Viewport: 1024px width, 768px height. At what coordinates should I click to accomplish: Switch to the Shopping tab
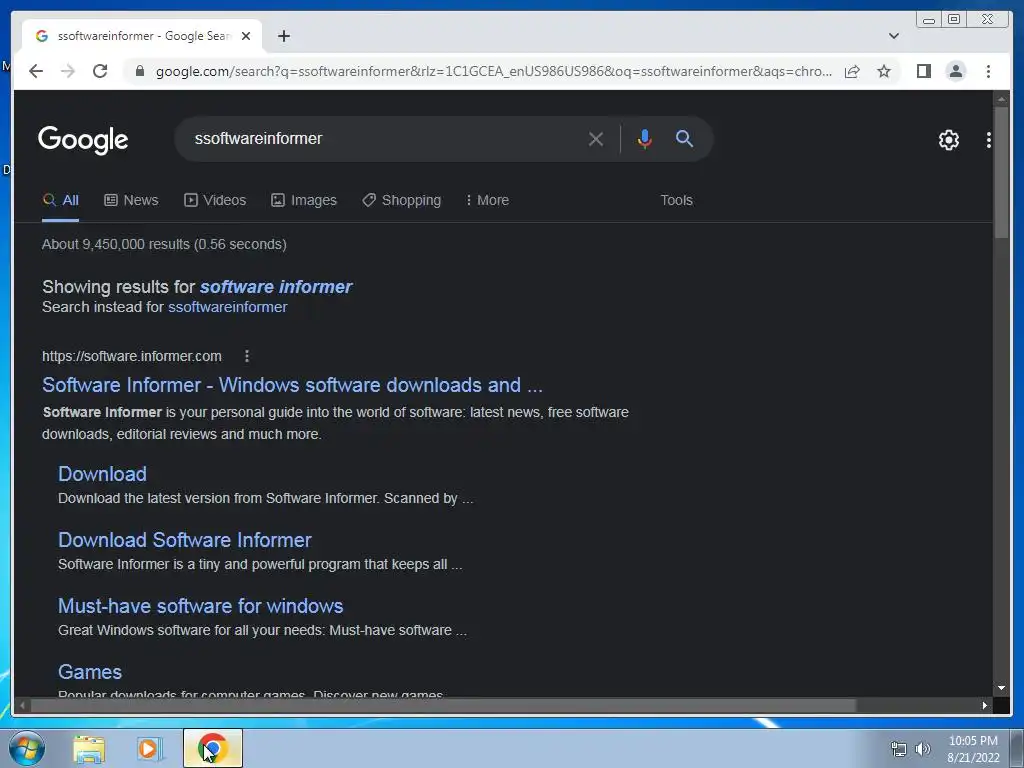click(x=402, y=200)
